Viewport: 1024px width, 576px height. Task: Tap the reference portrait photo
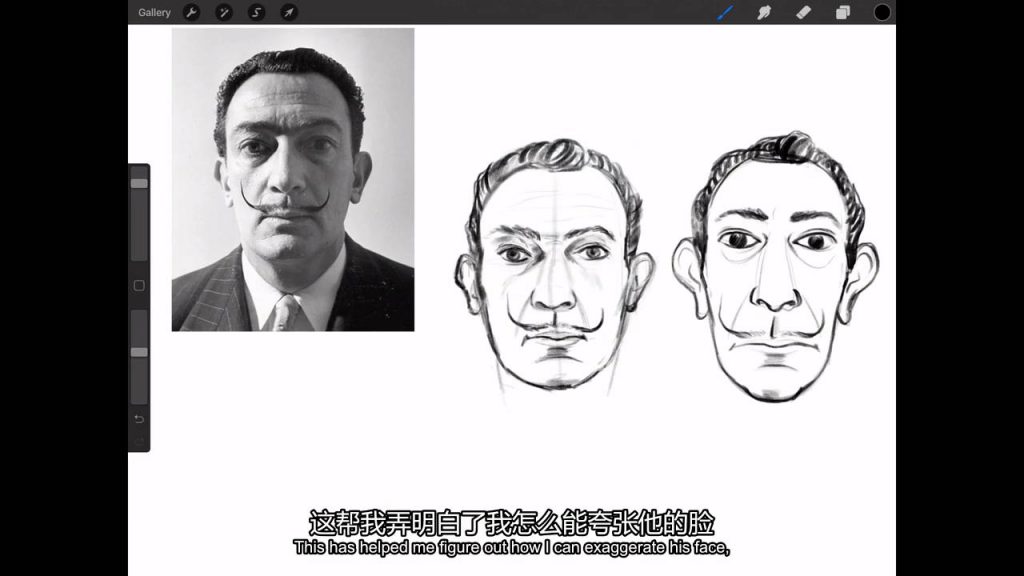point(293,180)
